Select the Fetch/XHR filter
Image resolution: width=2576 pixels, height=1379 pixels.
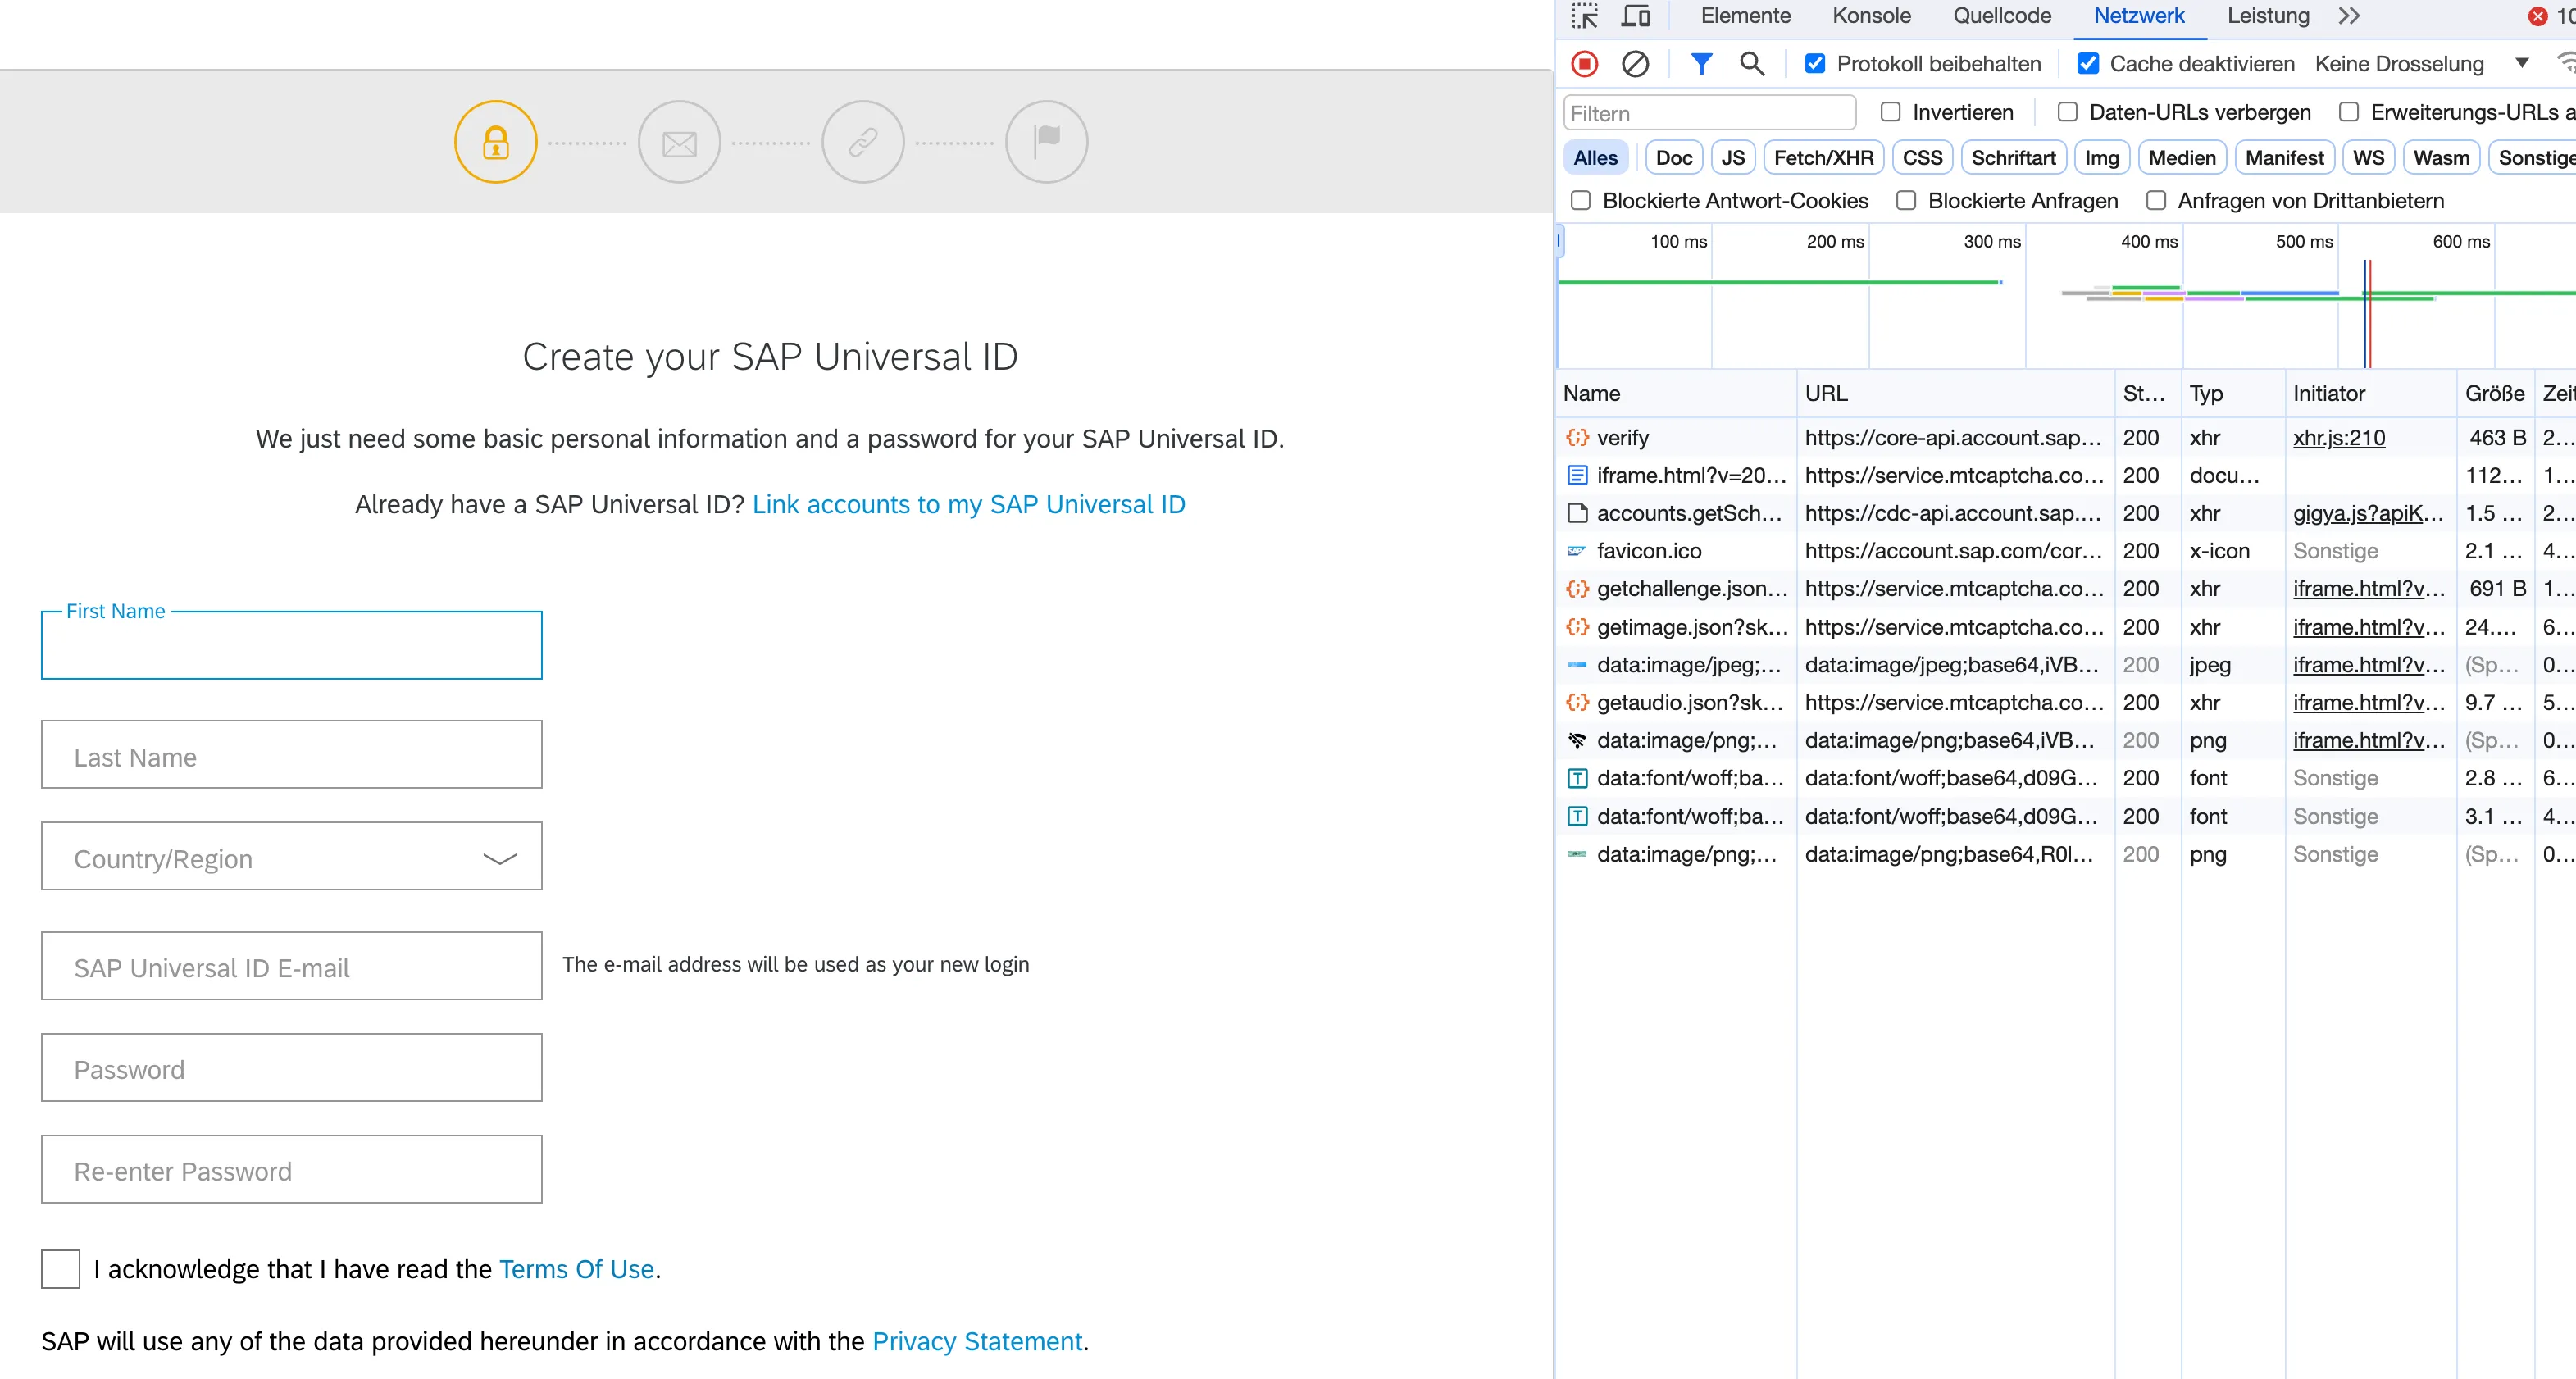pos(1823,158)
